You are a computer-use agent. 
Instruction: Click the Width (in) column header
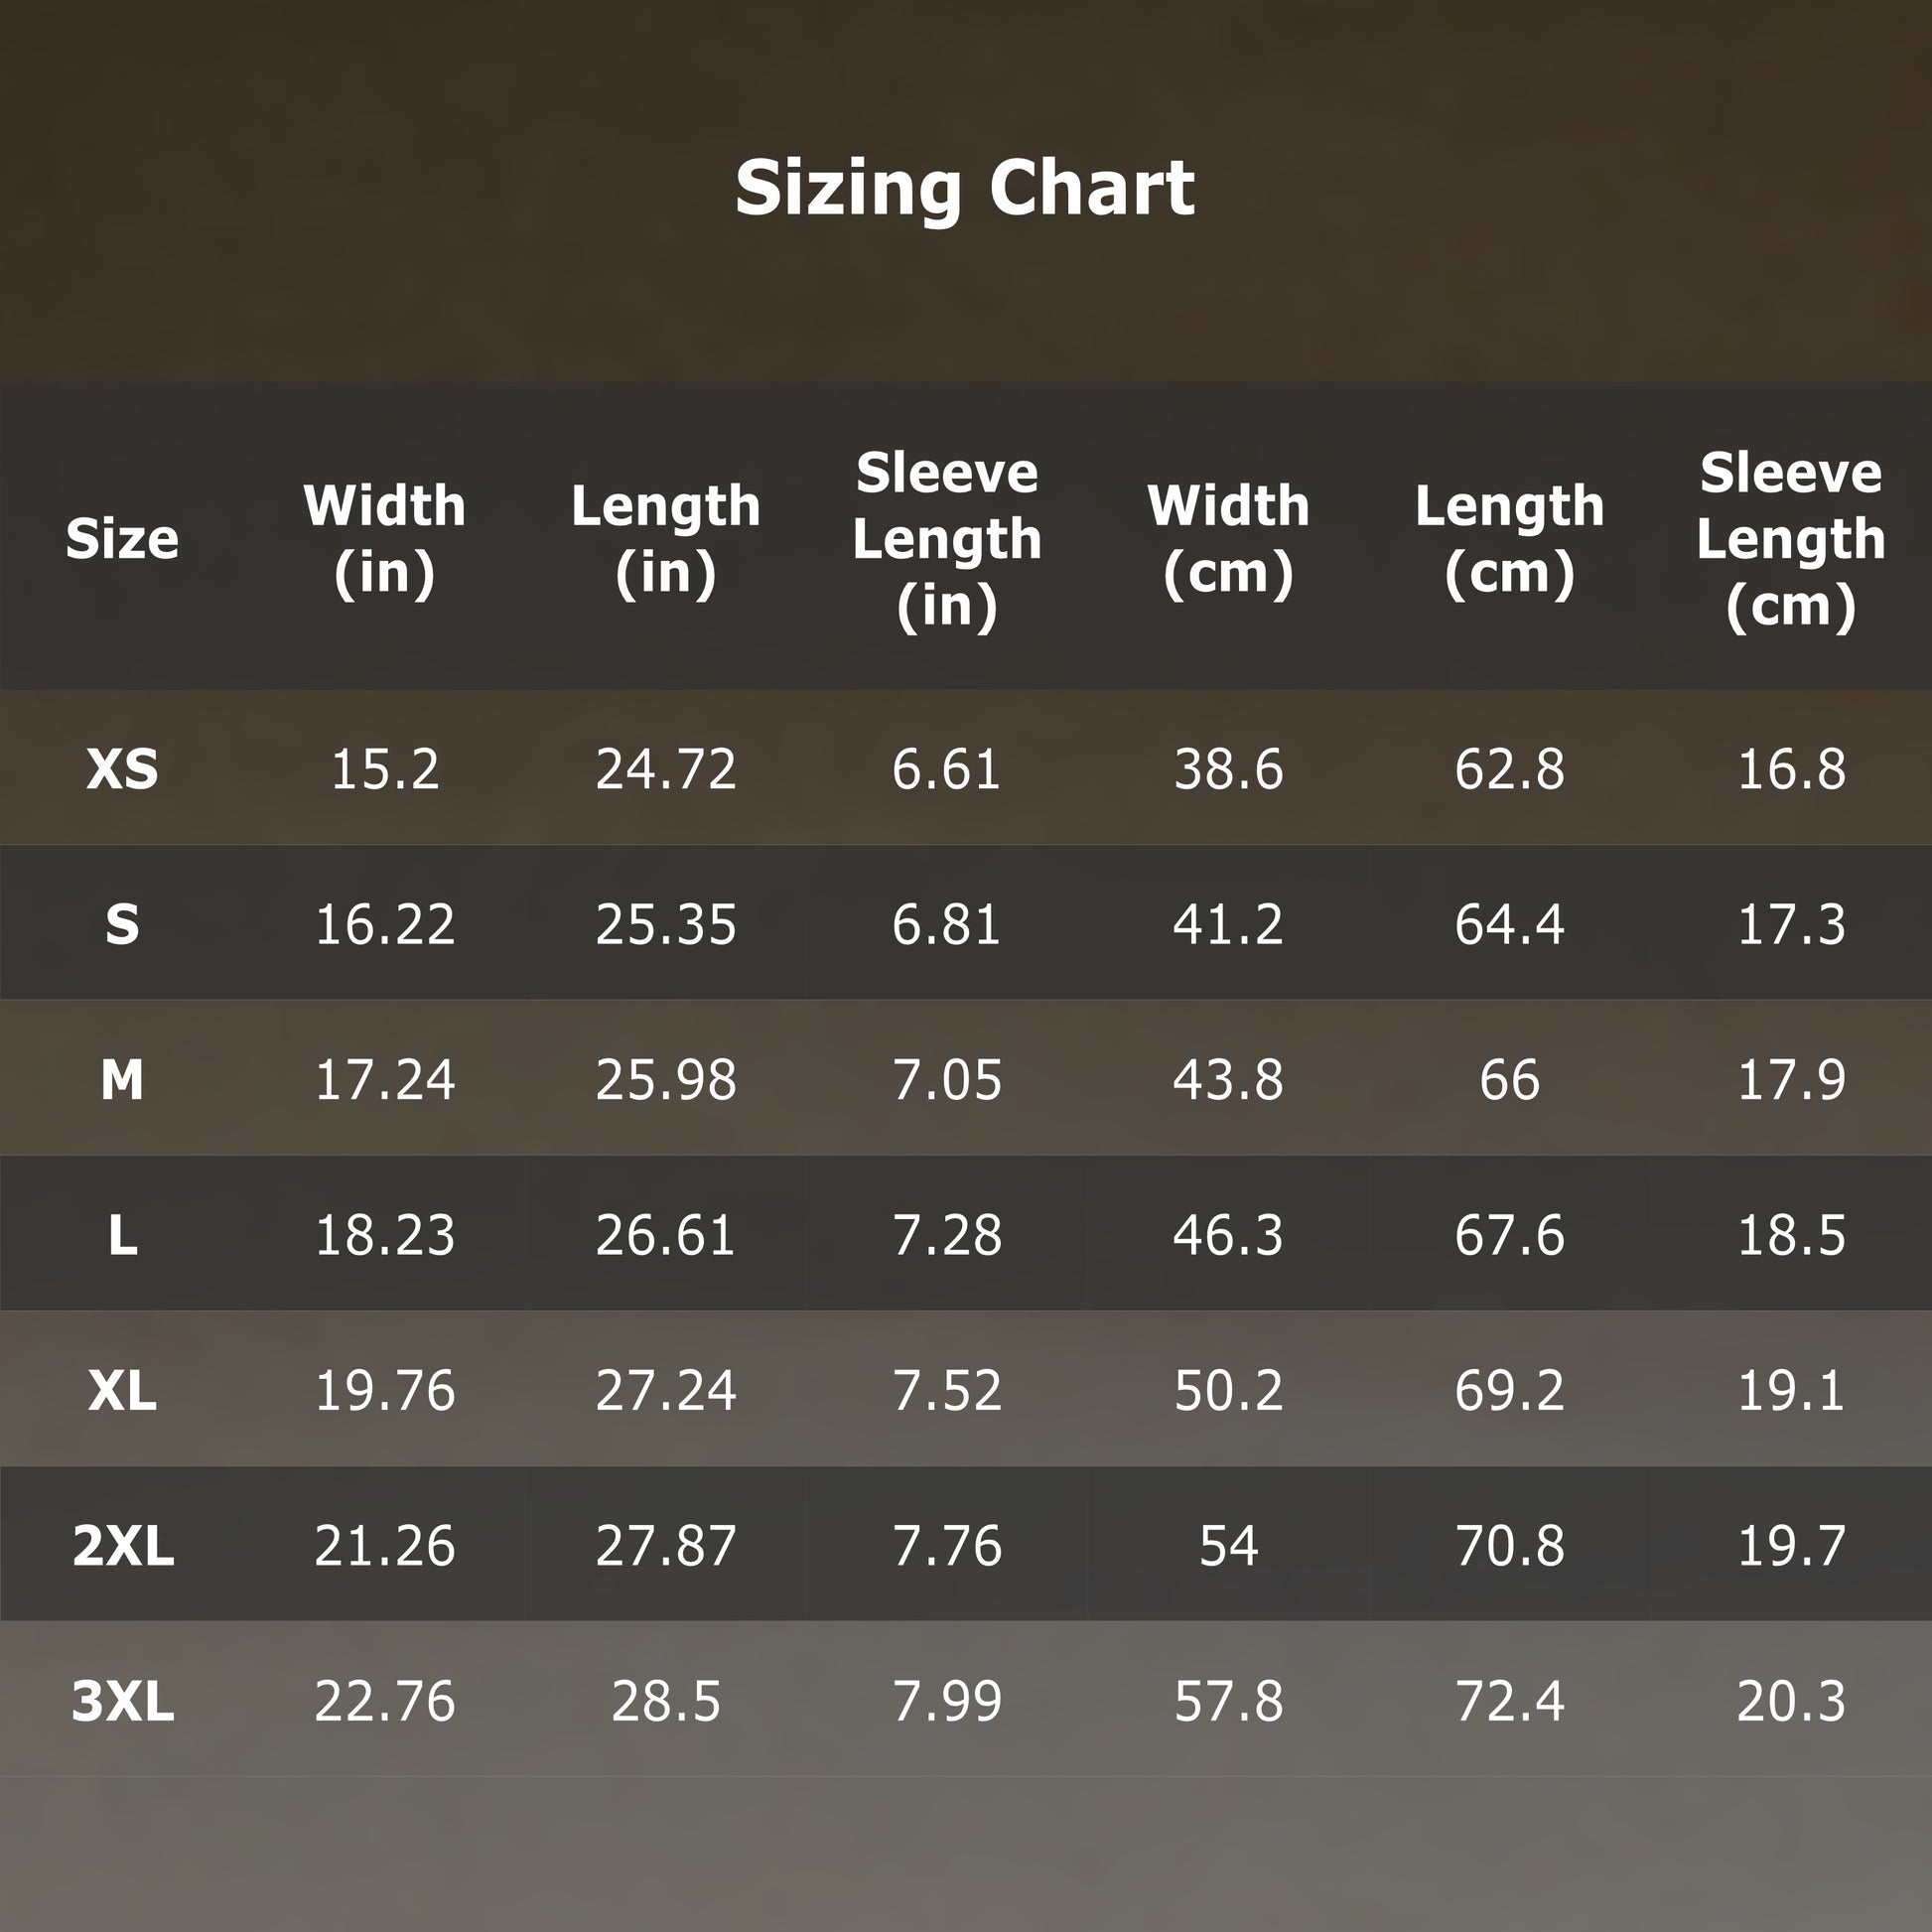[384, 539]
